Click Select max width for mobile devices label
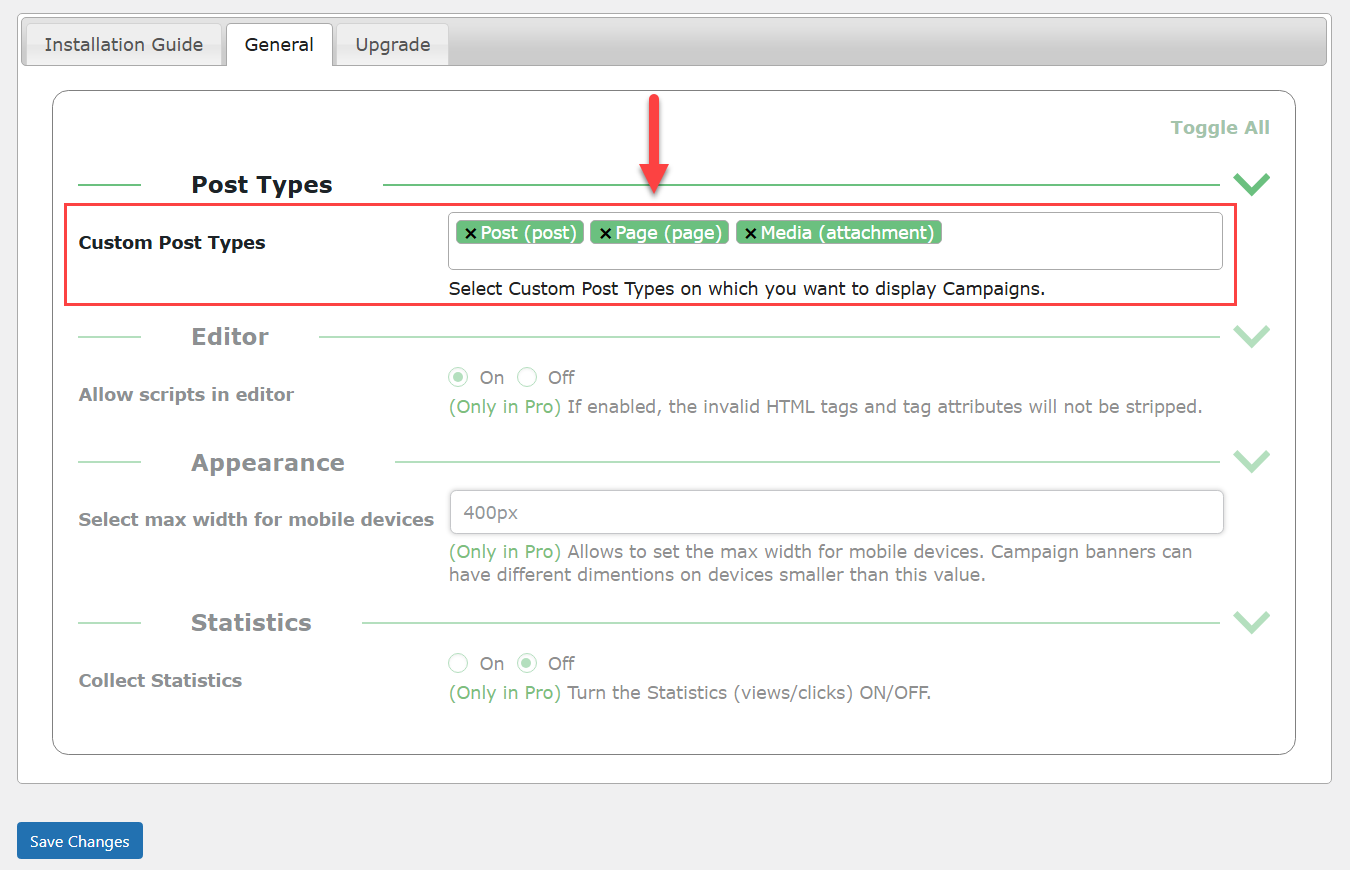 (256, 520)
